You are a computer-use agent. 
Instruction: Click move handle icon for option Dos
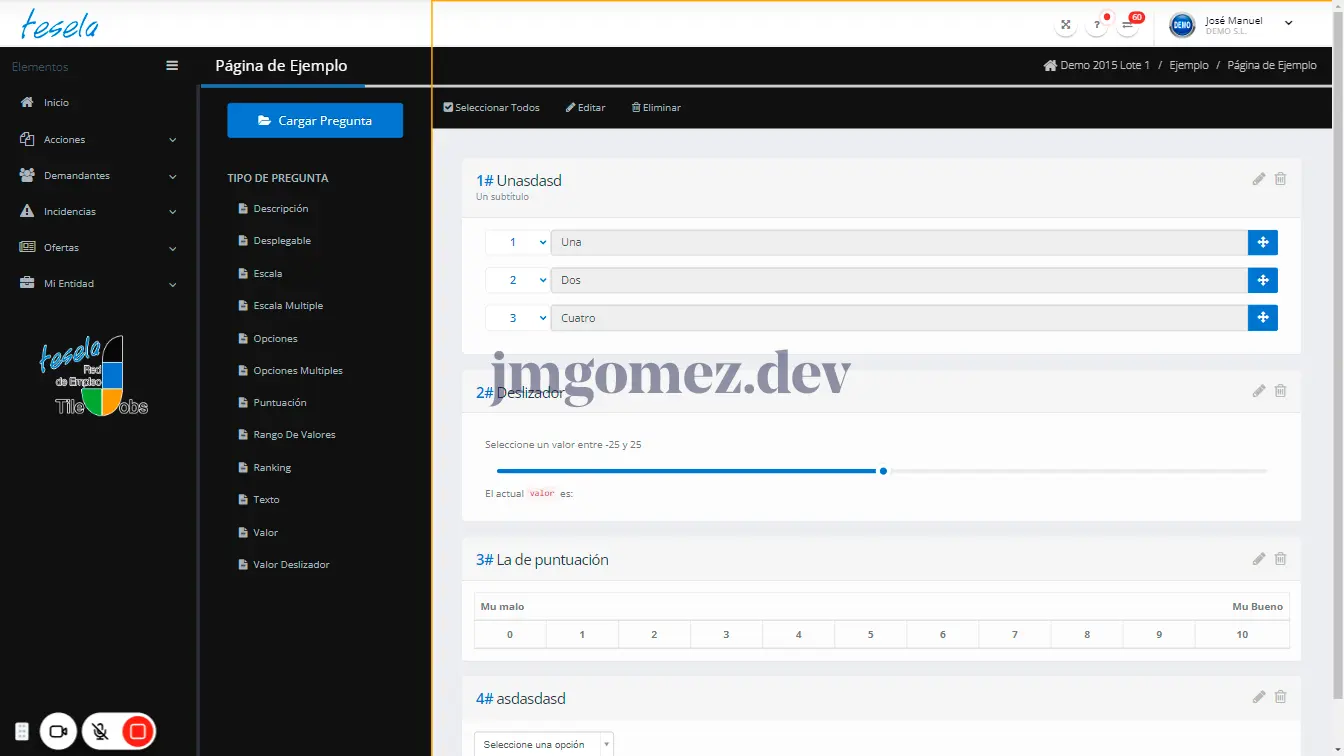click(x=1263, y=280)
